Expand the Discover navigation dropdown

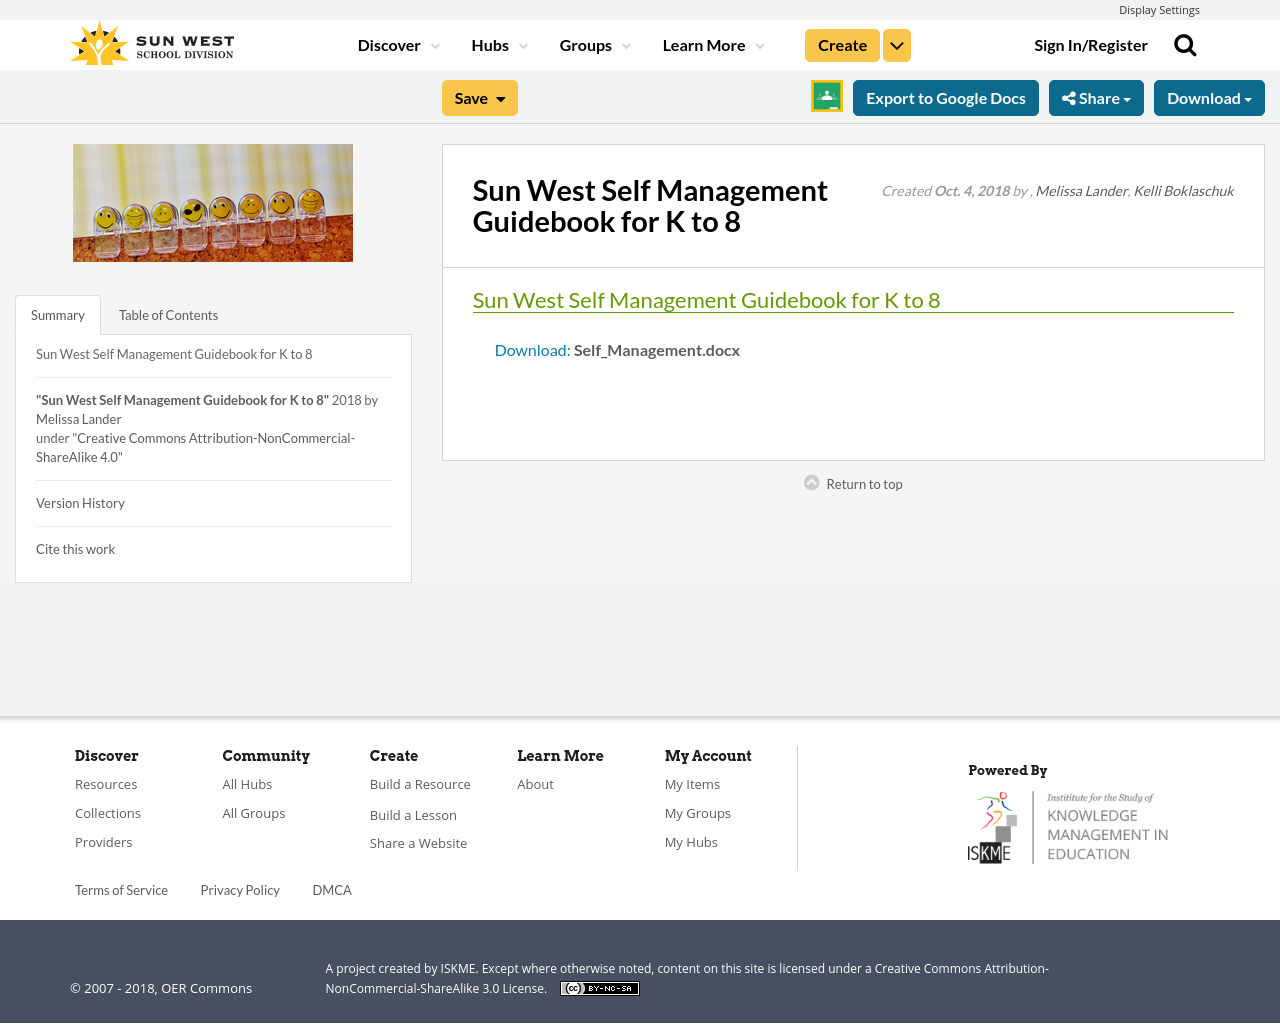tap(397, 43)
